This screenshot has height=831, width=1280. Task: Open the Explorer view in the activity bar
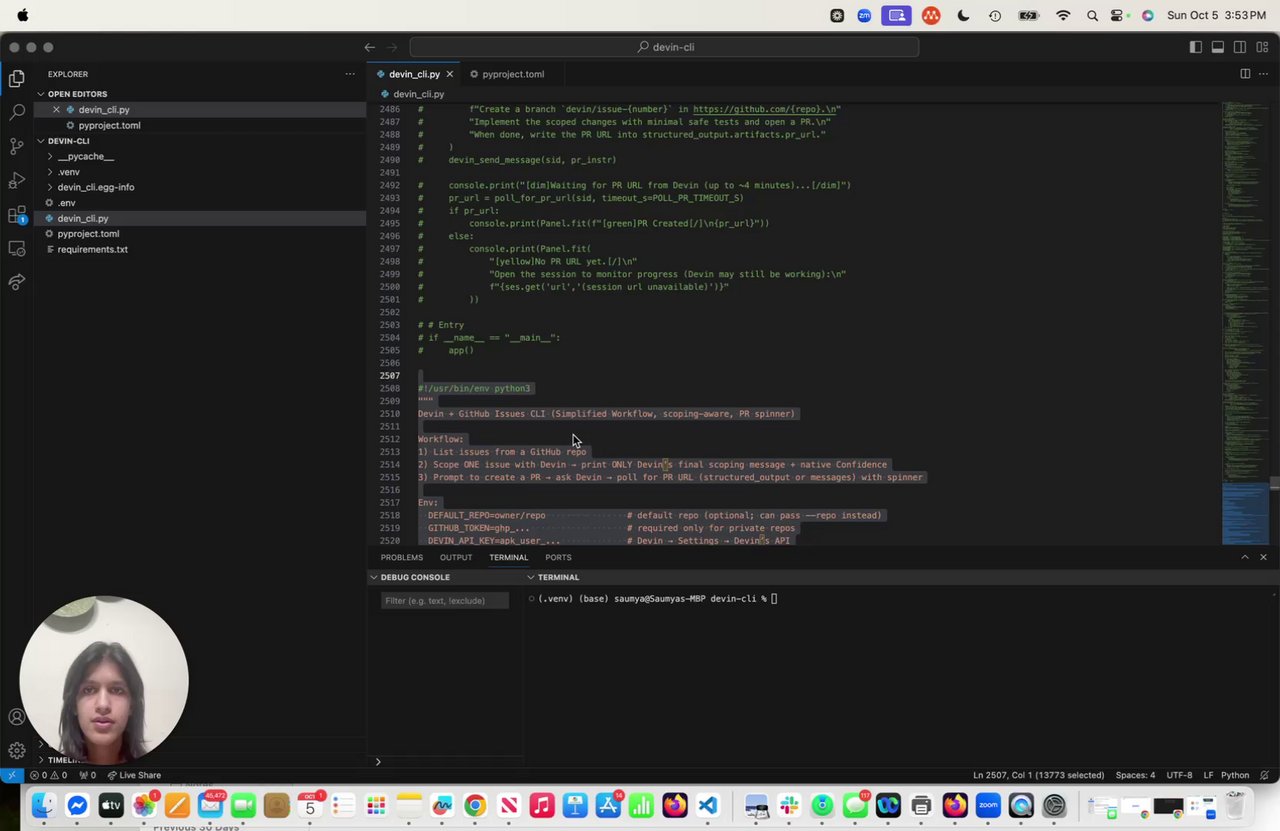coord(17,78)
